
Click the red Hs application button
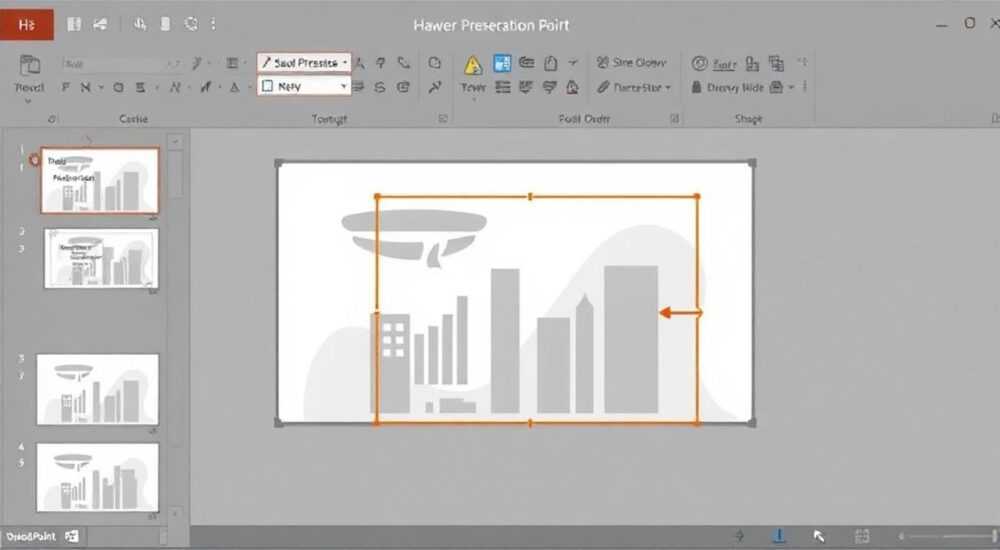pos(27,25)
